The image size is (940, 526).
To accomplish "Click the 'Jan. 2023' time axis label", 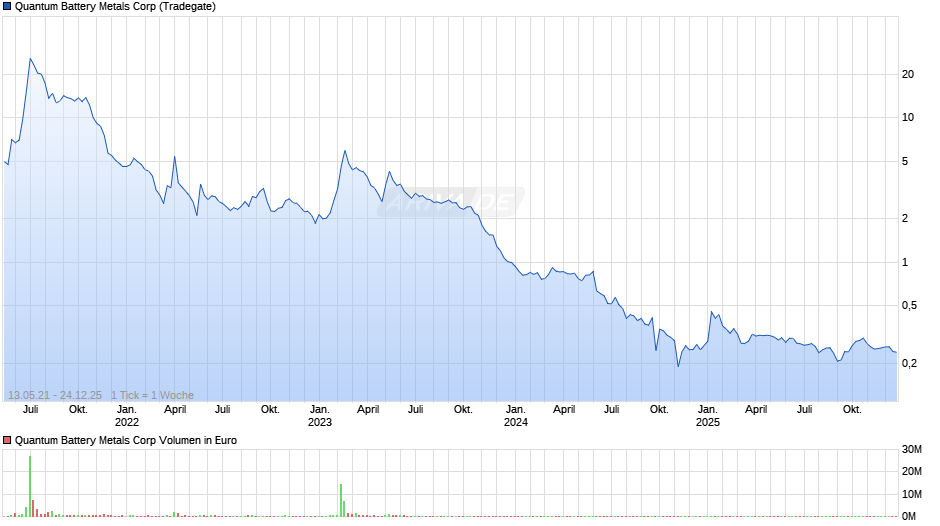I will [x=320, y=416].
